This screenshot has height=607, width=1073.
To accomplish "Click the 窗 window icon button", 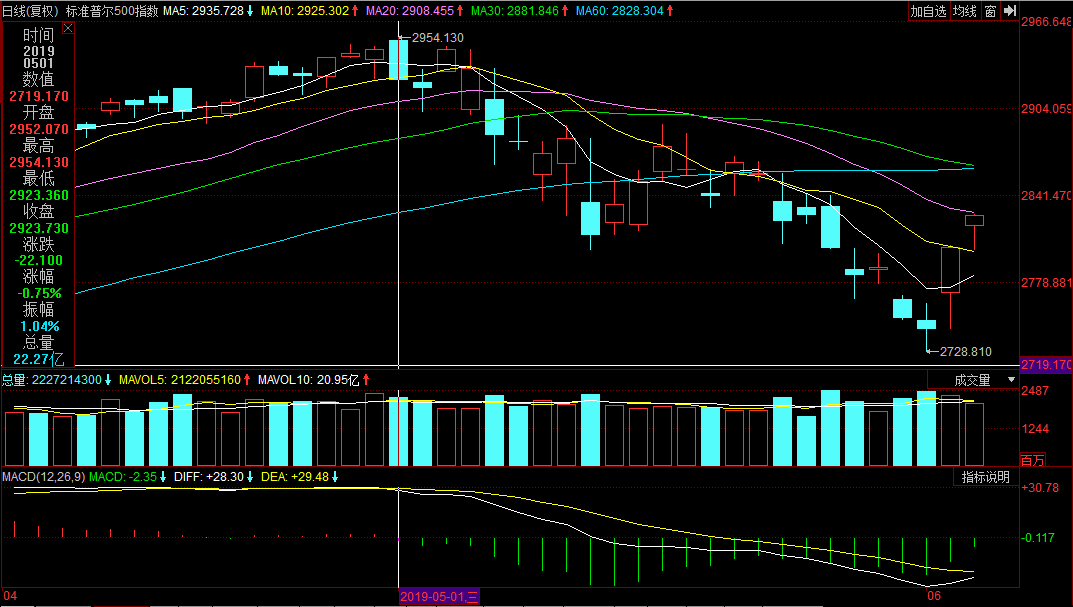I will pyautogui.click(x=989, y=11).
